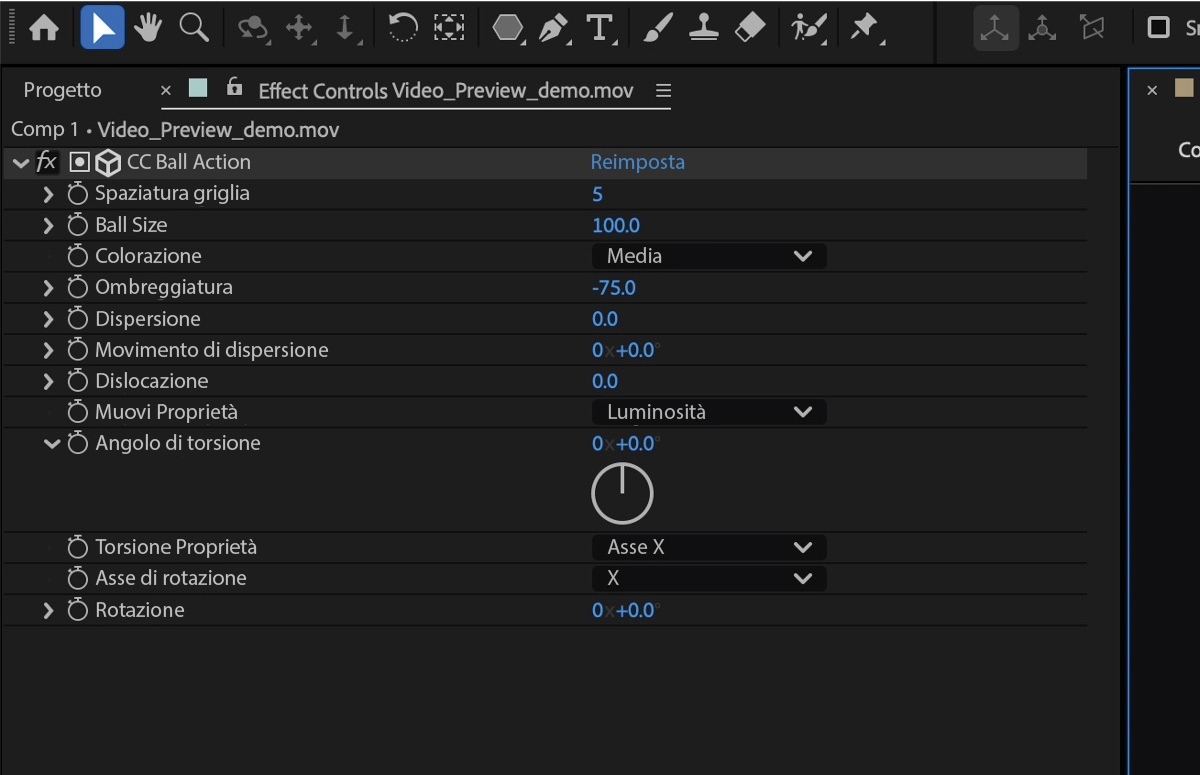Select the Clone Stamp tool

[703, 28]
